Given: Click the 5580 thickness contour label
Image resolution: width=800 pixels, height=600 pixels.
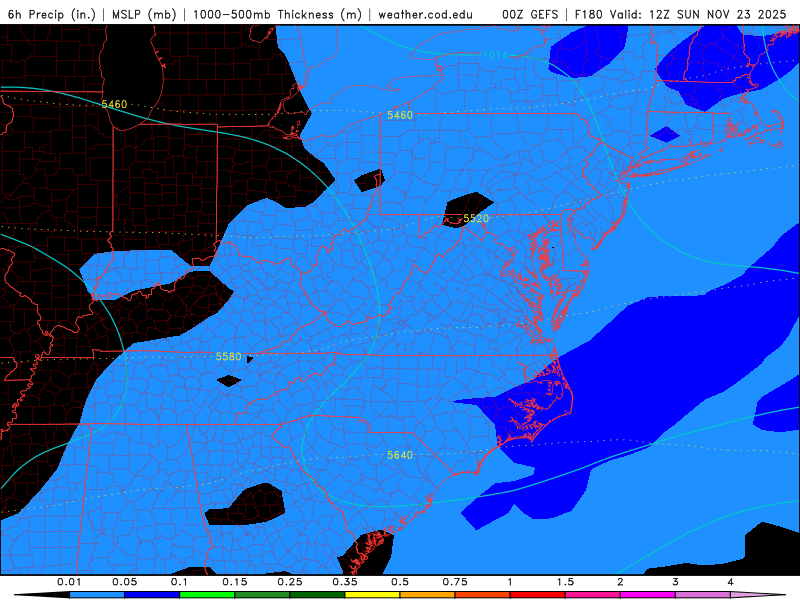Looking at the screenshot, I should tap(228, 357).
